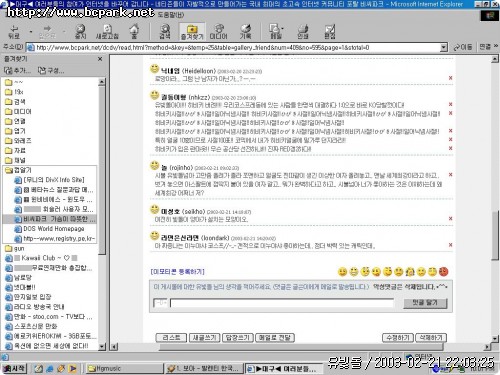This screenshot has width=500, height=375.
Task: Switch to Hgmusic taskbar window
Action: (x=124, y=368)
